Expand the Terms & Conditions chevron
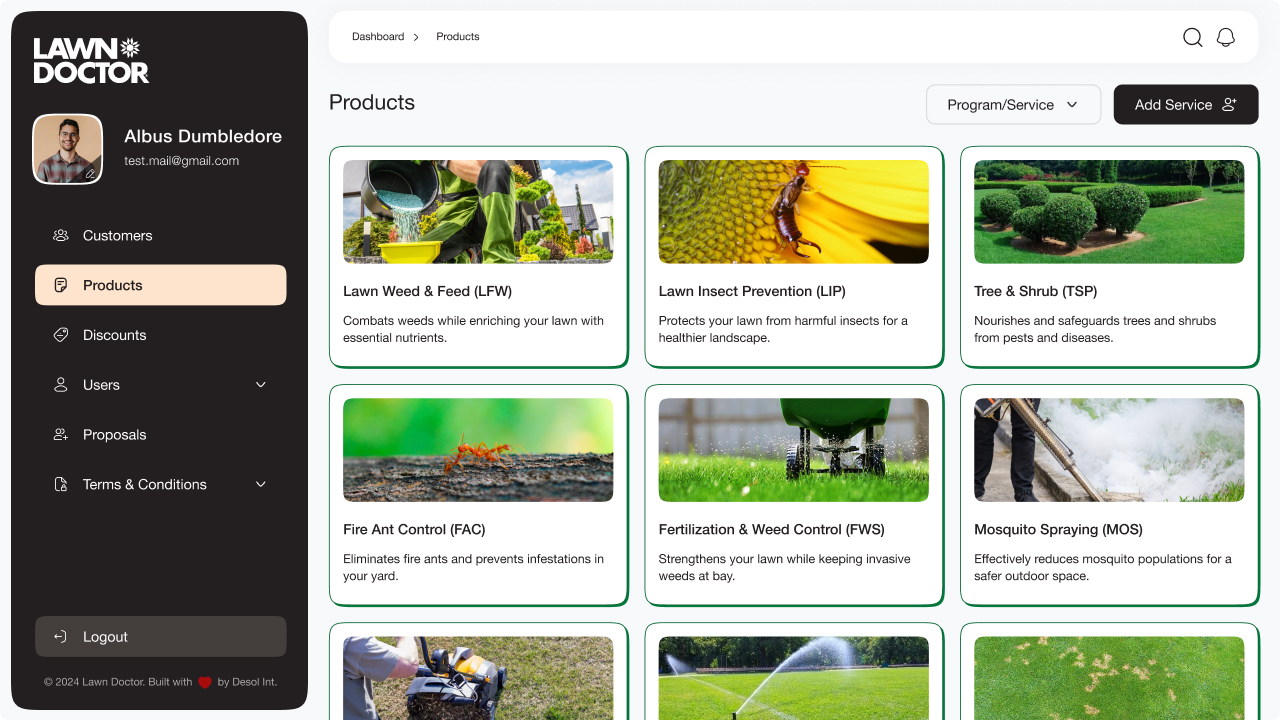The height and width of the screenshot is (720, 1280). (x=261, y=484)
